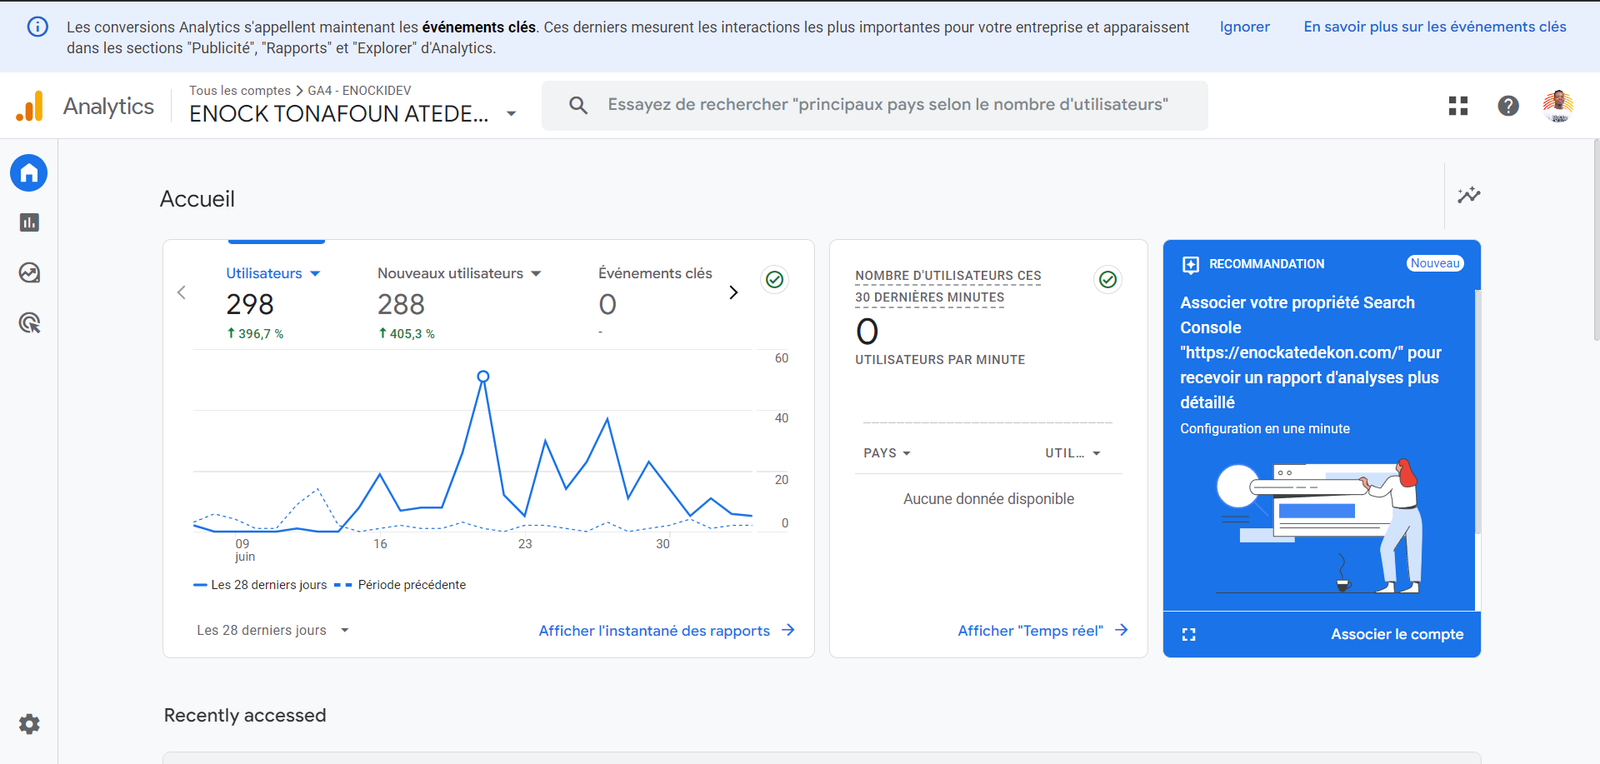
Task: Open the Reports bar chart icon
Action: click(x=29, y=222)
